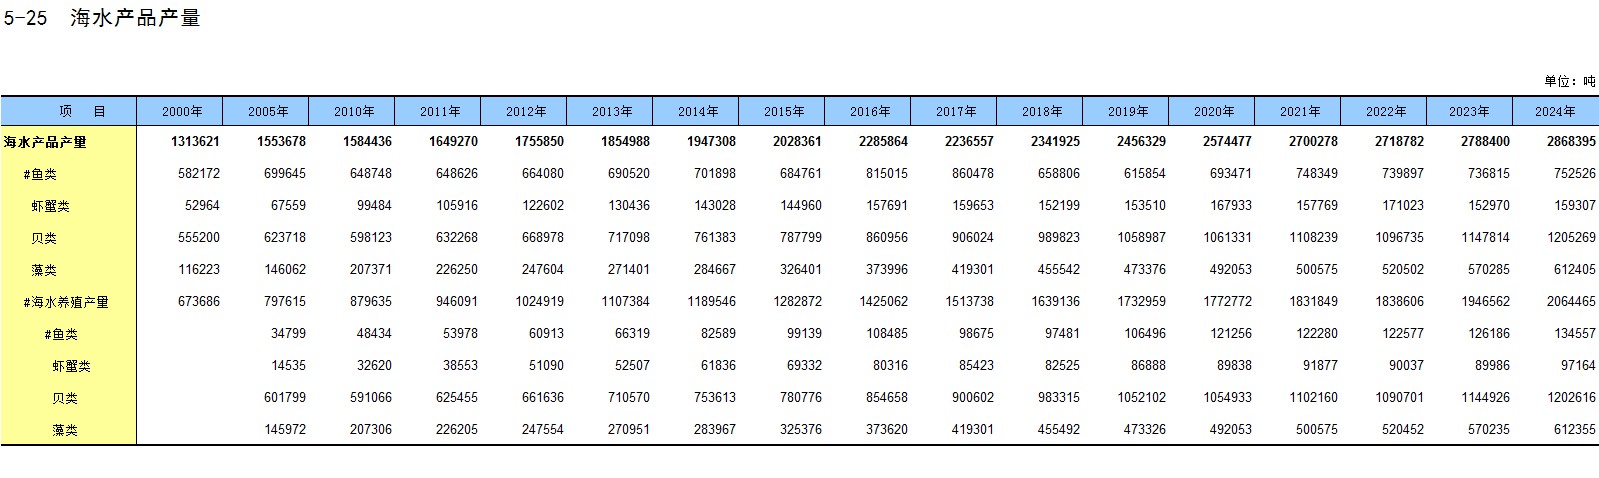Screen dimensions: 1599x478
Task: Click the shellfish value 1205269
Action: [x=1571, y=238]
